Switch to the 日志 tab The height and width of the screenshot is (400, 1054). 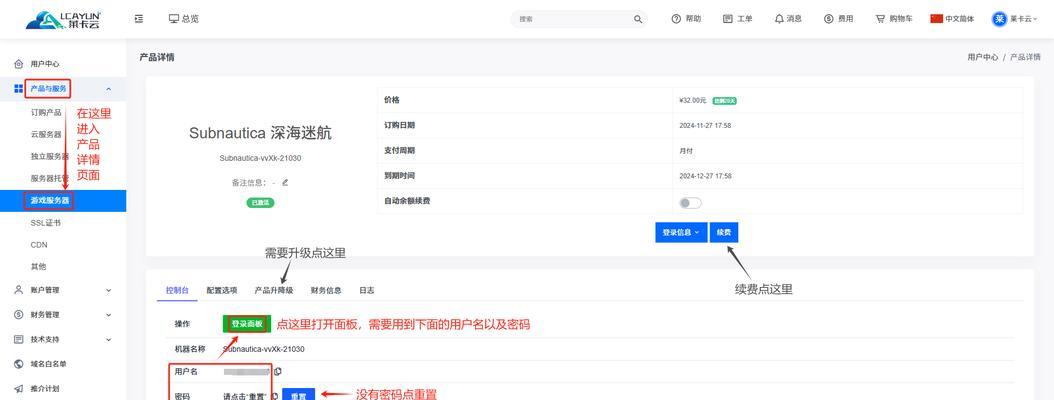366,290
